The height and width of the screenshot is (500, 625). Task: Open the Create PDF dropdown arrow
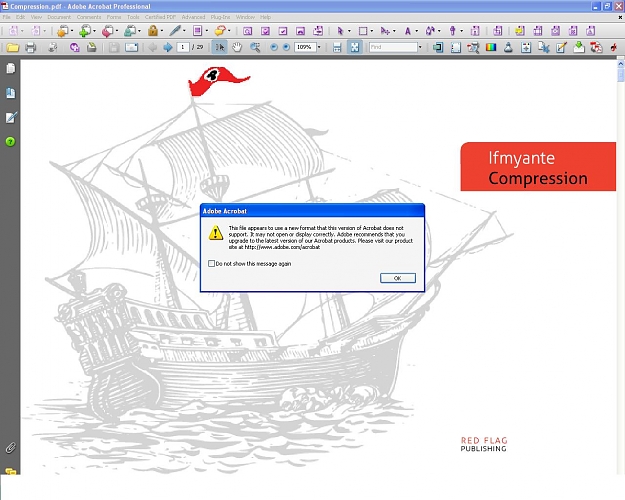tap(72, 31)
